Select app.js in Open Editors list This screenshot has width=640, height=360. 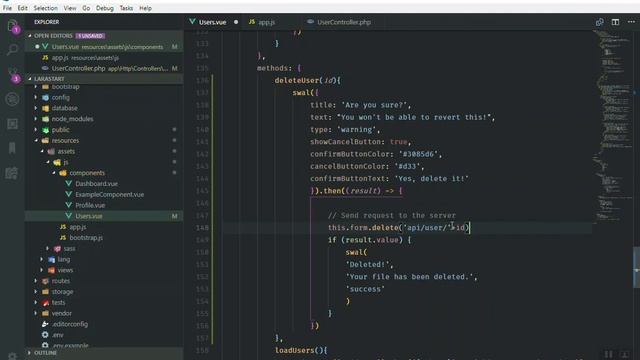coord(104,58)
